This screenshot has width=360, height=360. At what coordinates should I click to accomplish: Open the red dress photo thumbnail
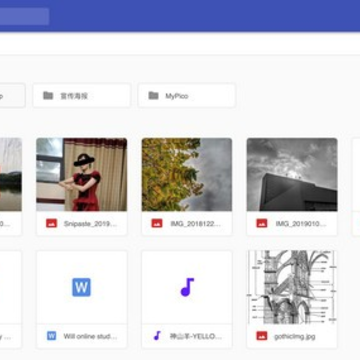pyautogui.click(x=82, y=175)
